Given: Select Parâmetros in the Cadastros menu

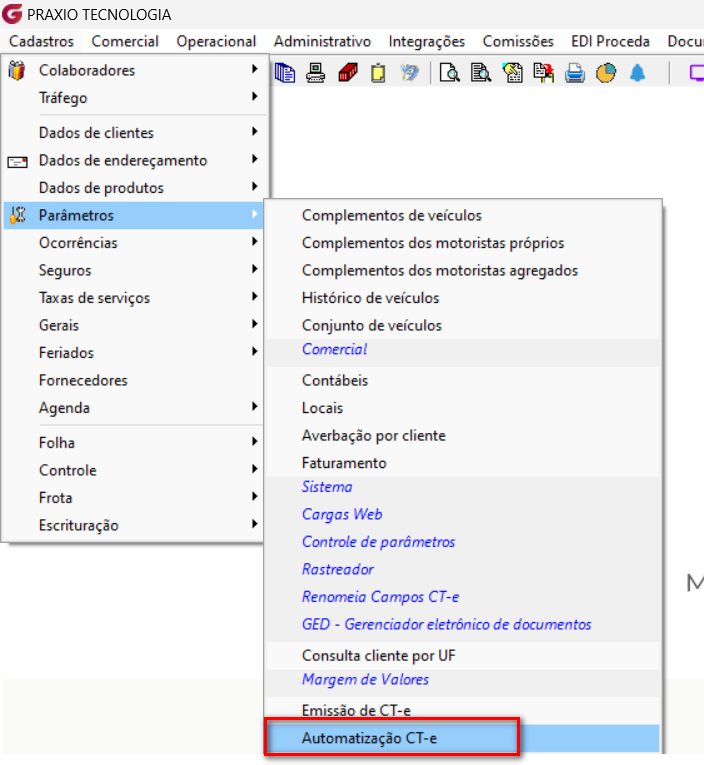Looking at the screenshot, I should (133, 215).
